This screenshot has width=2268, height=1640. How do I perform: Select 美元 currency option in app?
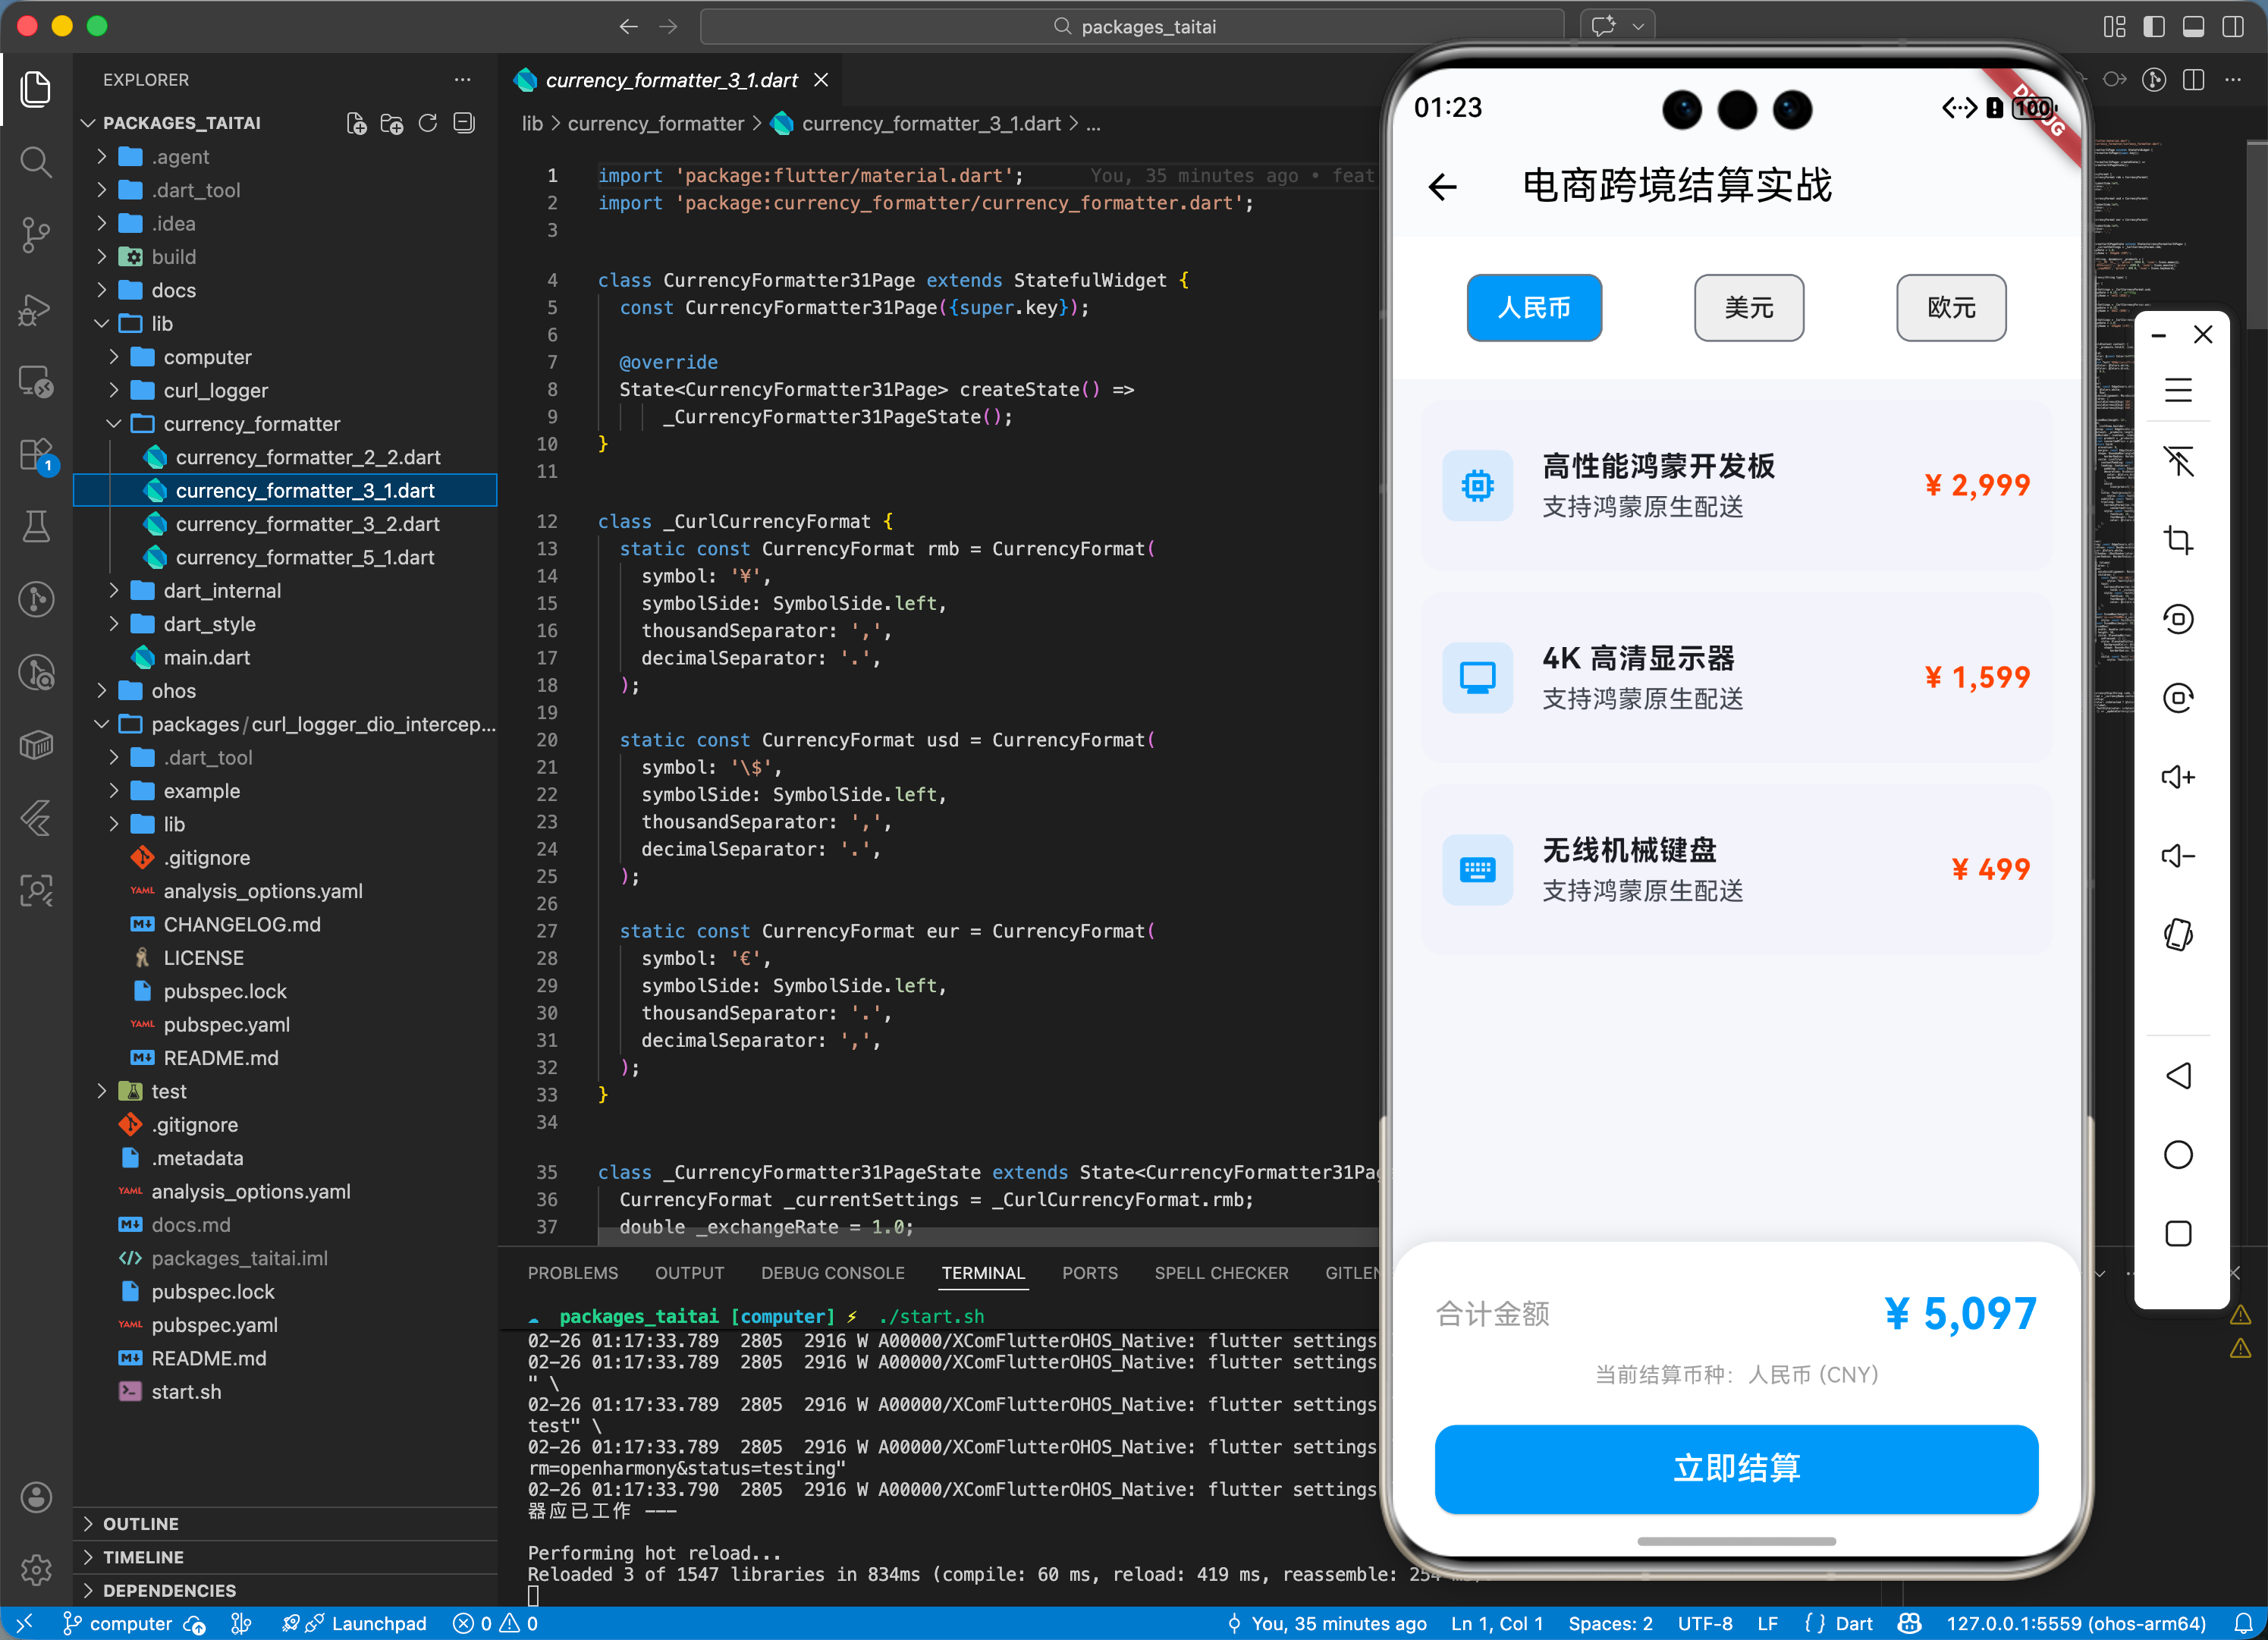(x=1748, y=307)
